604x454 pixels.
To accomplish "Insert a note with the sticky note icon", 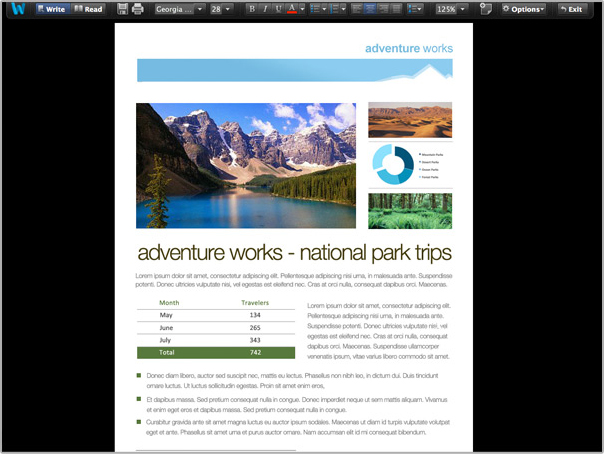I will 485,9.
